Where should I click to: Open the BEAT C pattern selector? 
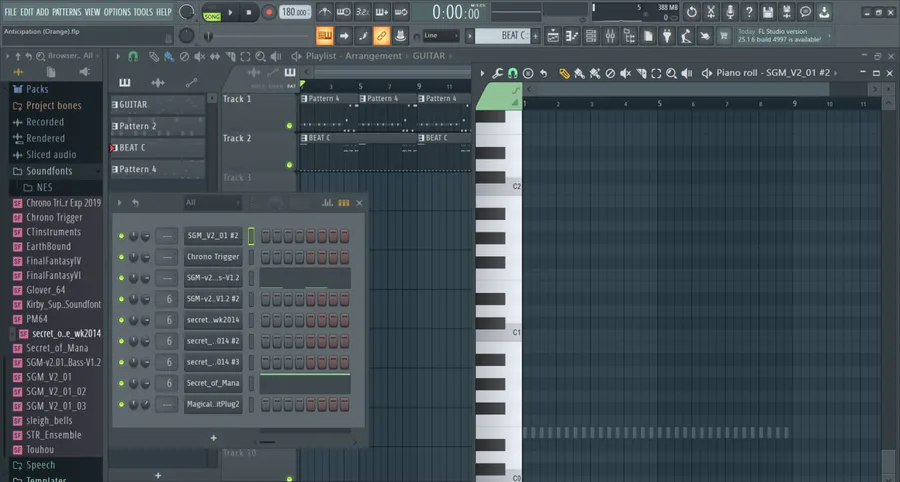pyautogui.click(x=502, y=36)
